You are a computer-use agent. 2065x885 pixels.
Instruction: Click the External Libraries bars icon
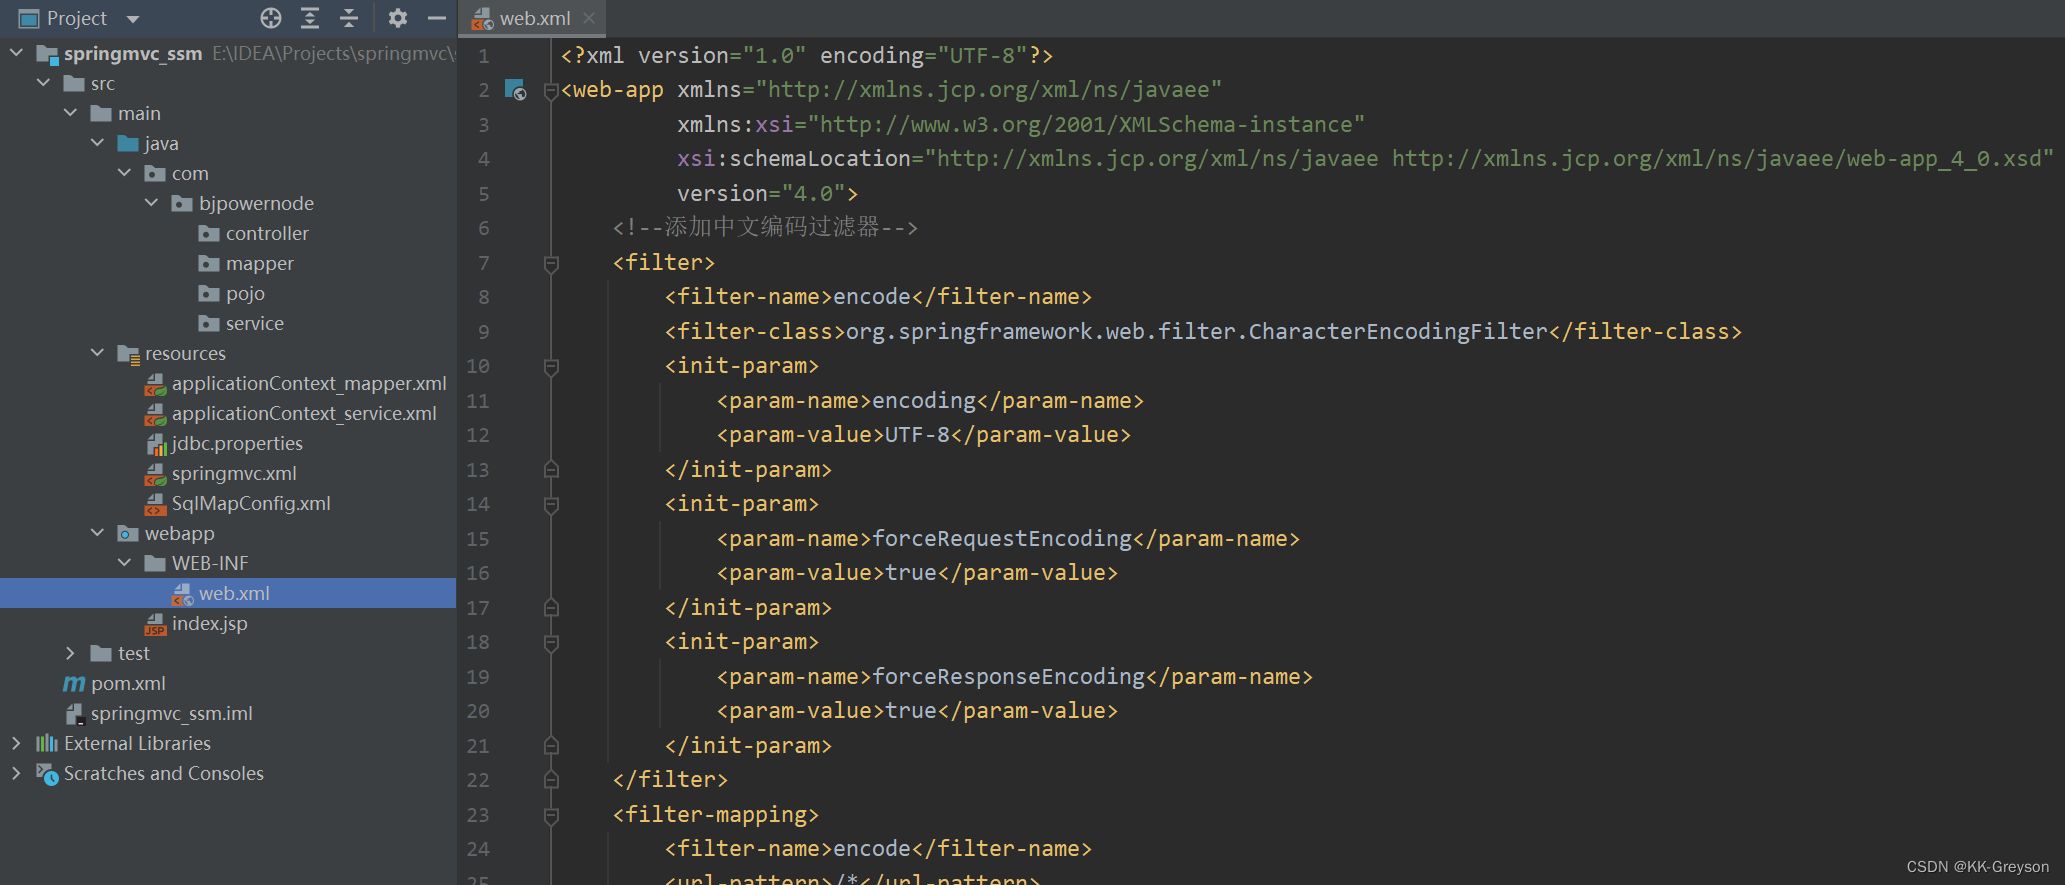[47, 743]
